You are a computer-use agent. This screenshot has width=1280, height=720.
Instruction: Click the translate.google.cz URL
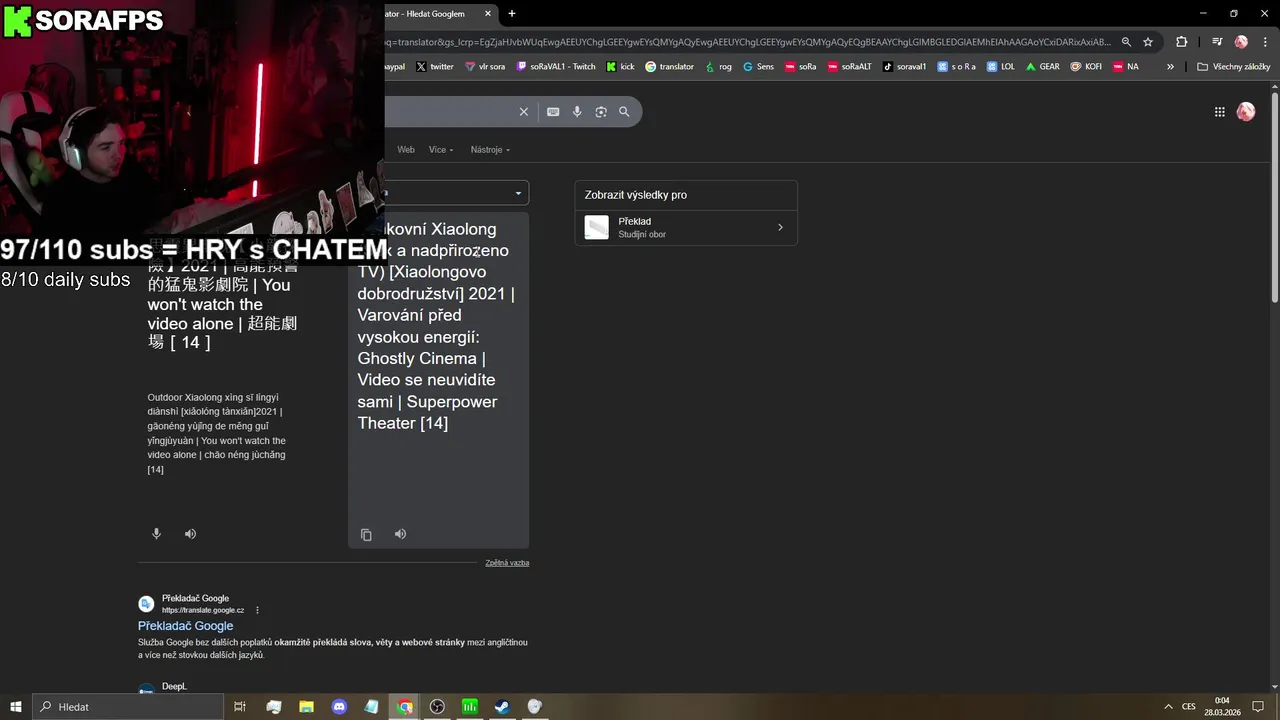(x=203, y=610)
